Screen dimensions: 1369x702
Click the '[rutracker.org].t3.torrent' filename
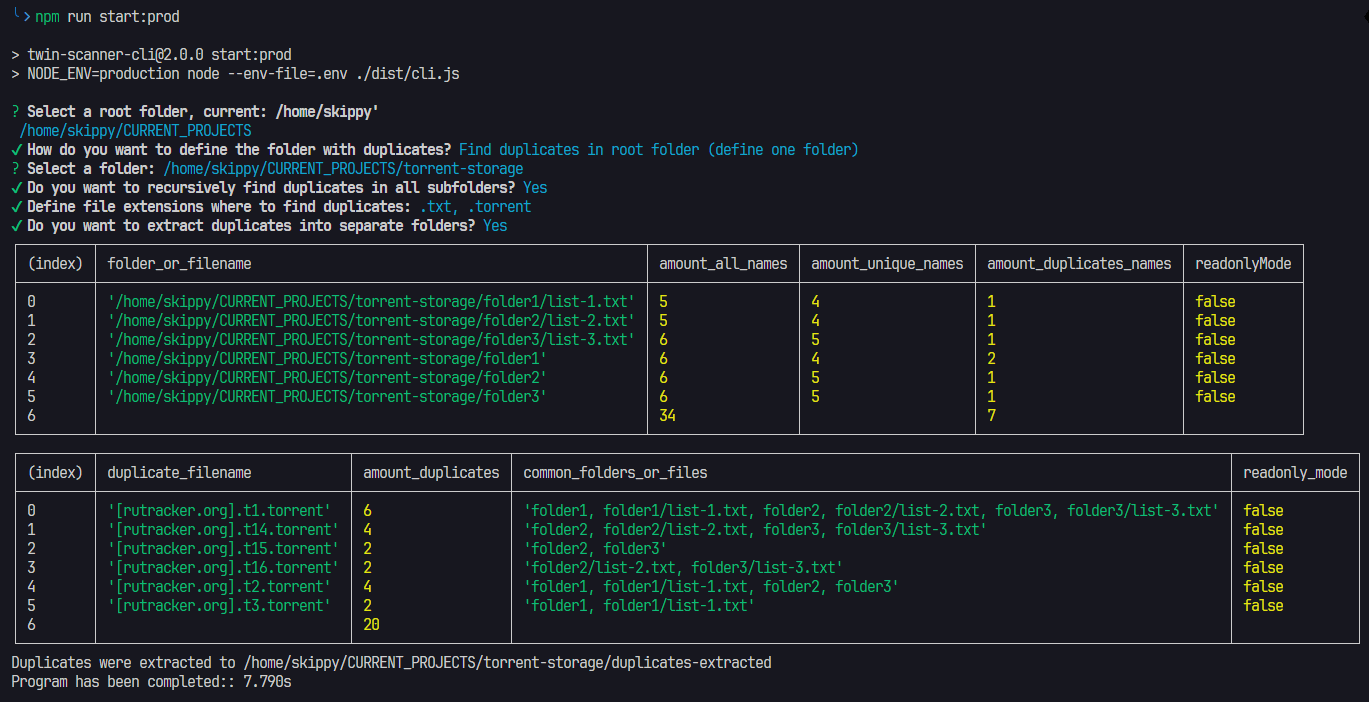point(219,606)
